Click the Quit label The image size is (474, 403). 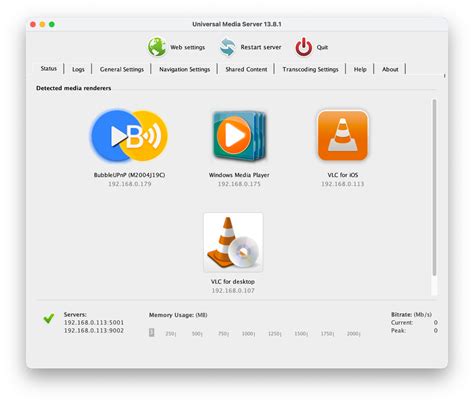coord(322,47)
